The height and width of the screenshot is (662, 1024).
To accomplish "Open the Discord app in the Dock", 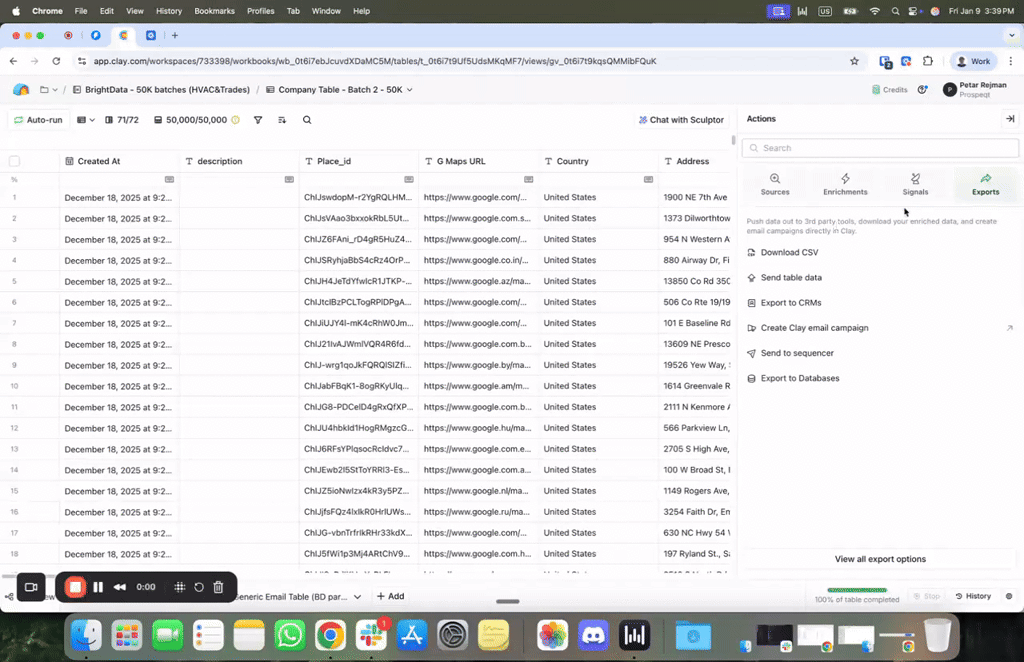I will 593,634.
